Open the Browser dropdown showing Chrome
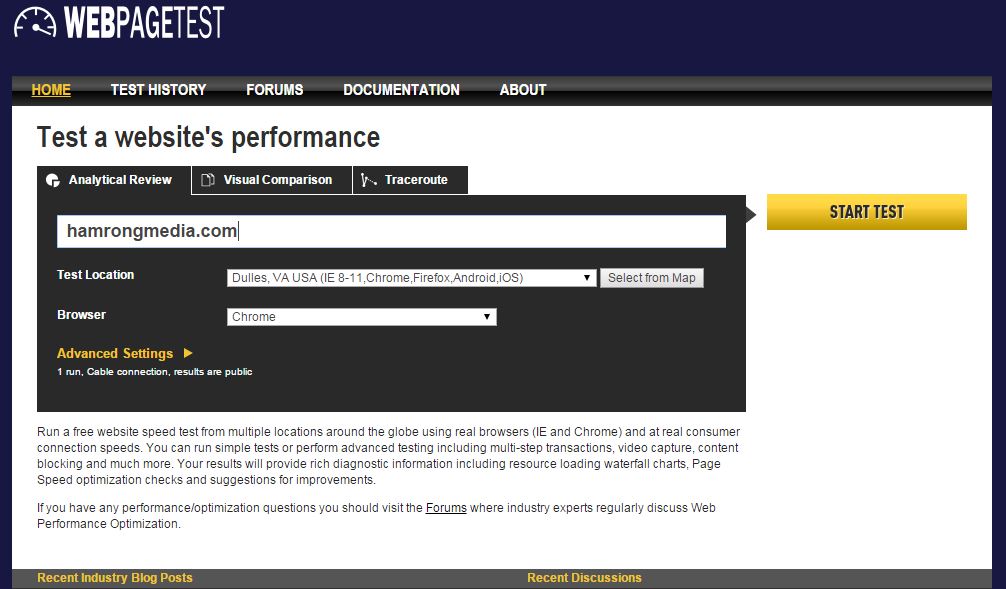Image resolution: width=1006 pixels, height=589 pixels. click(362, 317)
